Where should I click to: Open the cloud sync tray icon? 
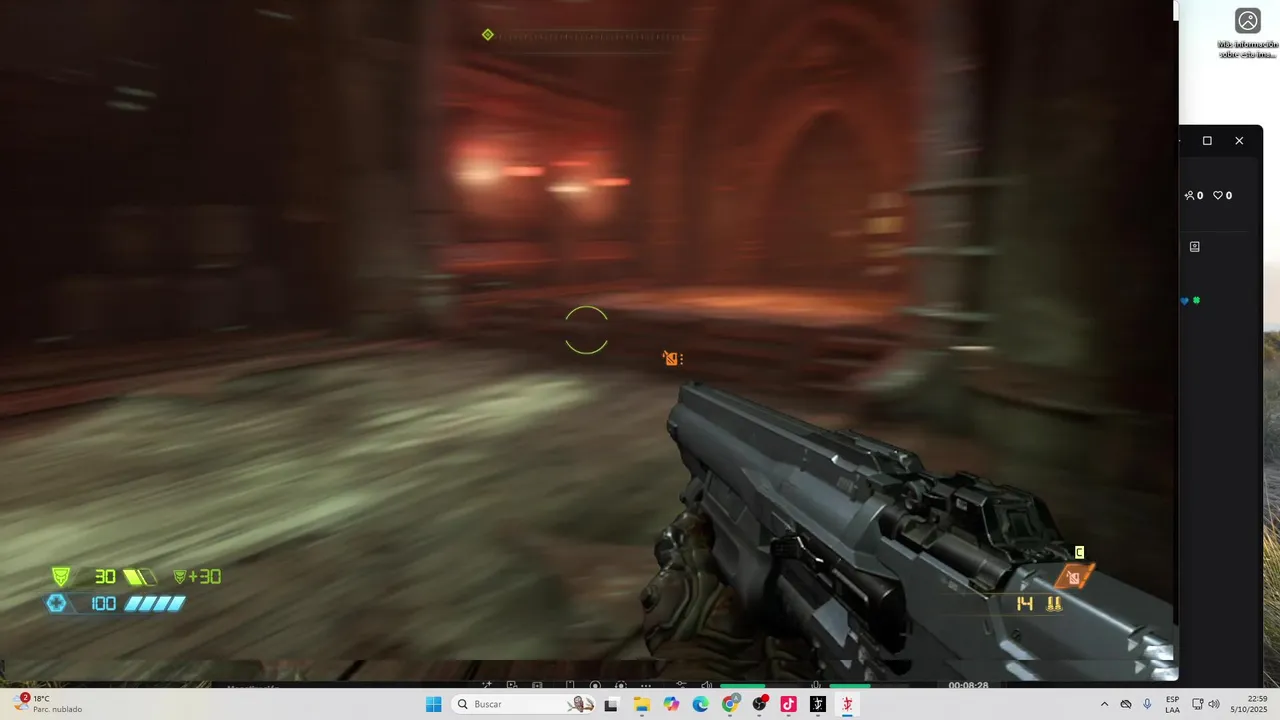pyautogui.click(x=1126, y=704)
